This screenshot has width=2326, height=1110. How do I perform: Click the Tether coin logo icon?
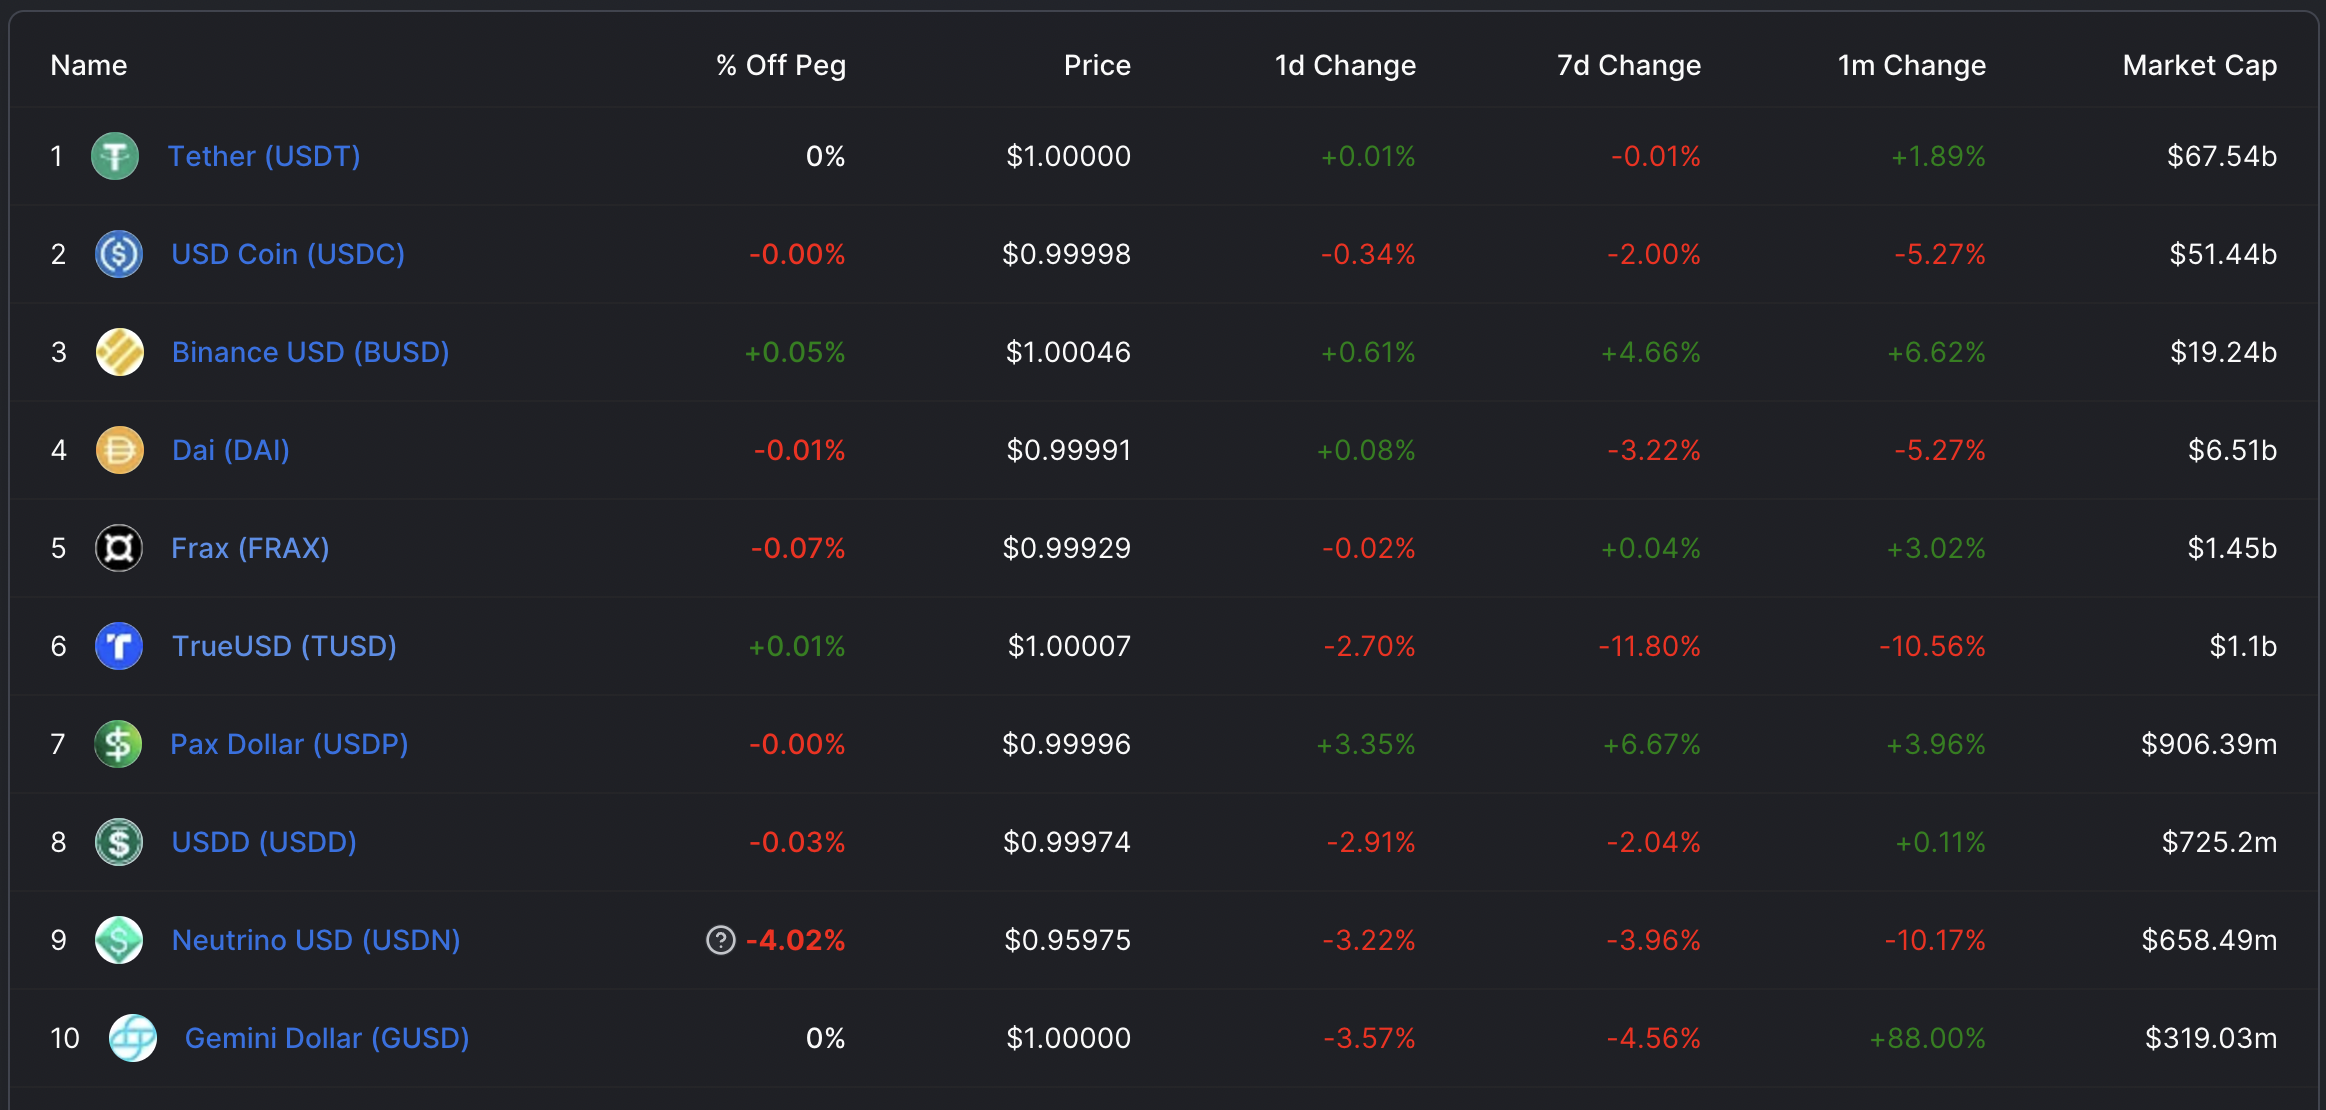[115, 156]
